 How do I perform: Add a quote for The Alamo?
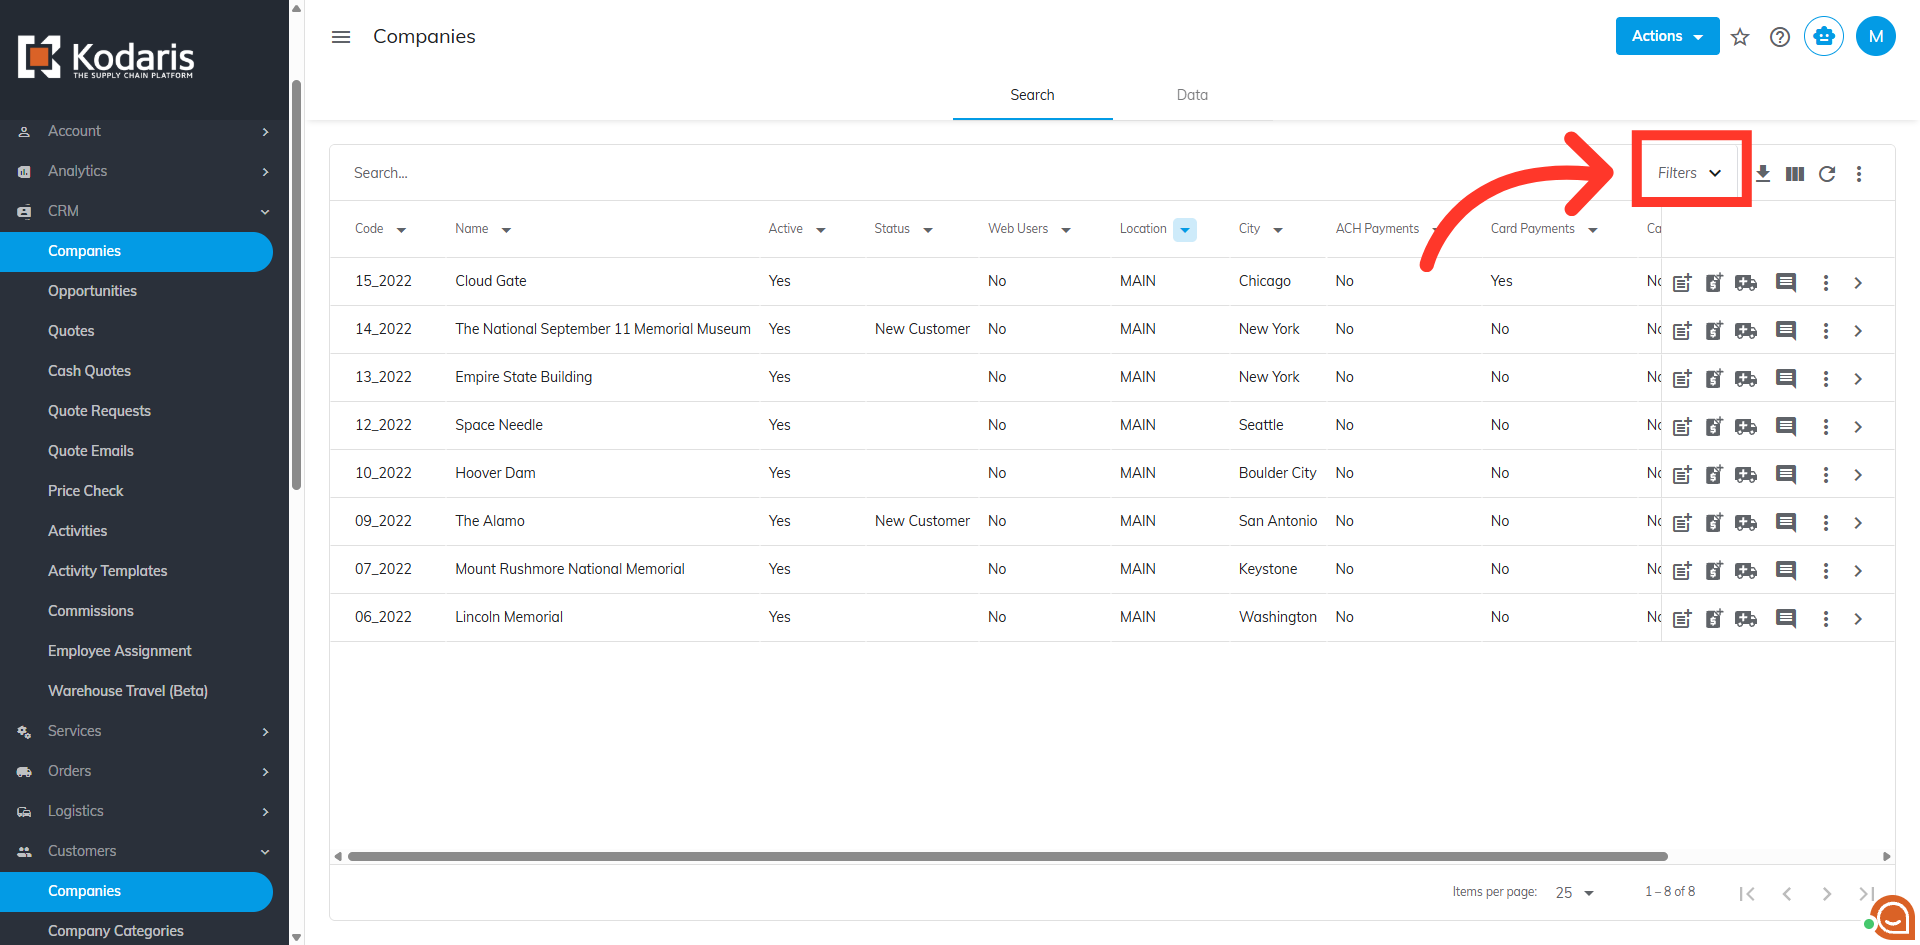pos(1682,523)
